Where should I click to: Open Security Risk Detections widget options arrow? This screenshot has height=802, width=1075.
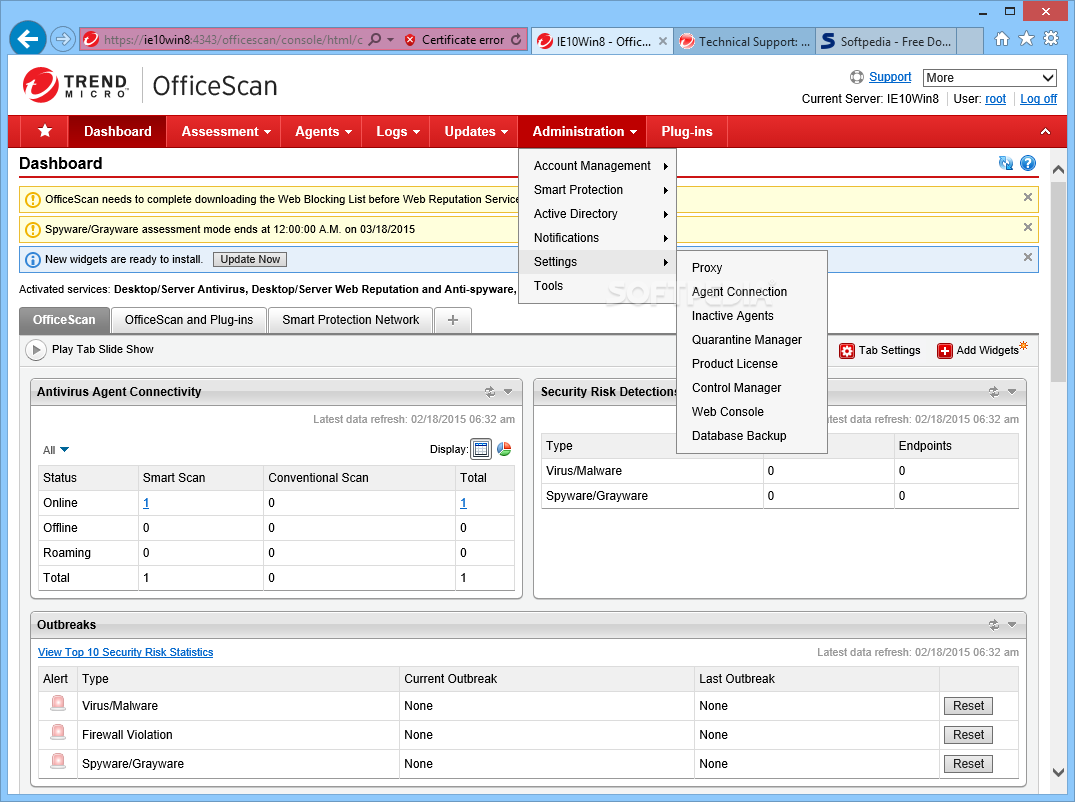[x=1012, y=392]
